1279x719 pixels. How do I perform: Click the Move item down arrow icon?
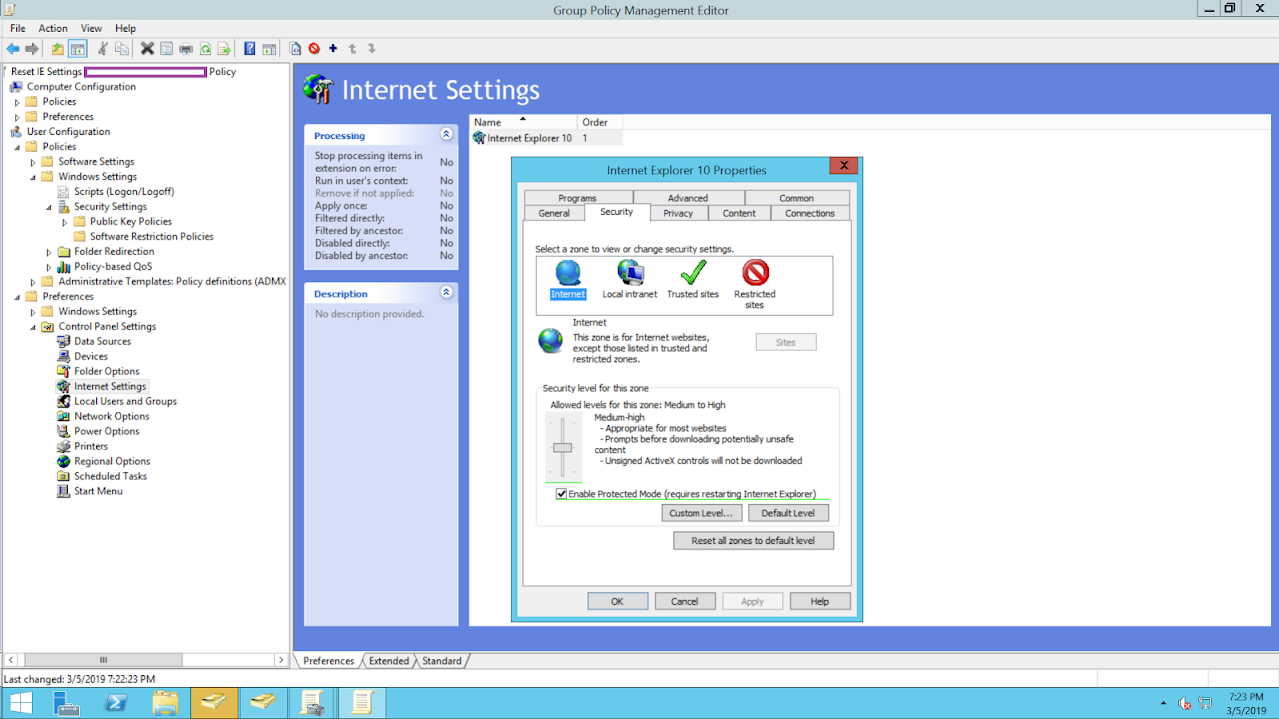(x=371, y=49)
